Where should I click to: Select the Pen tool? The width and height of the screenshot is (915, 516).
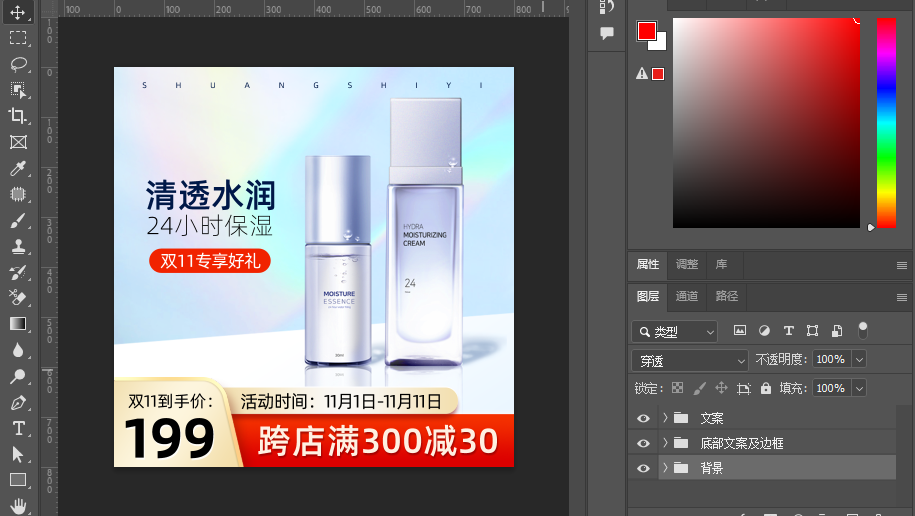[x=18, y=403]
